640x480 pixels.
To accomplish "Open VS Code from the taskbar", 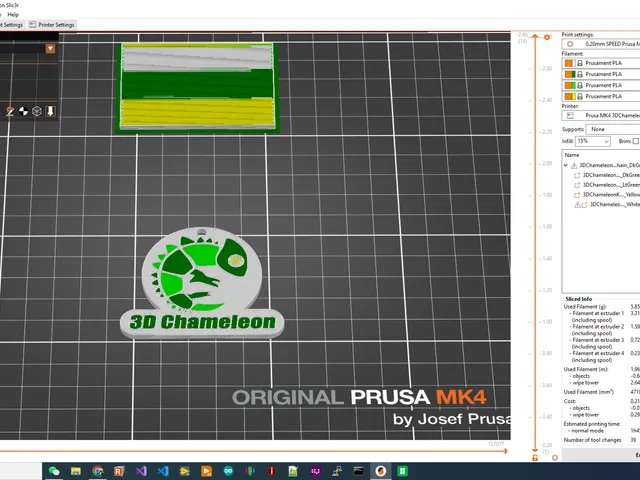I will [163, 471].
